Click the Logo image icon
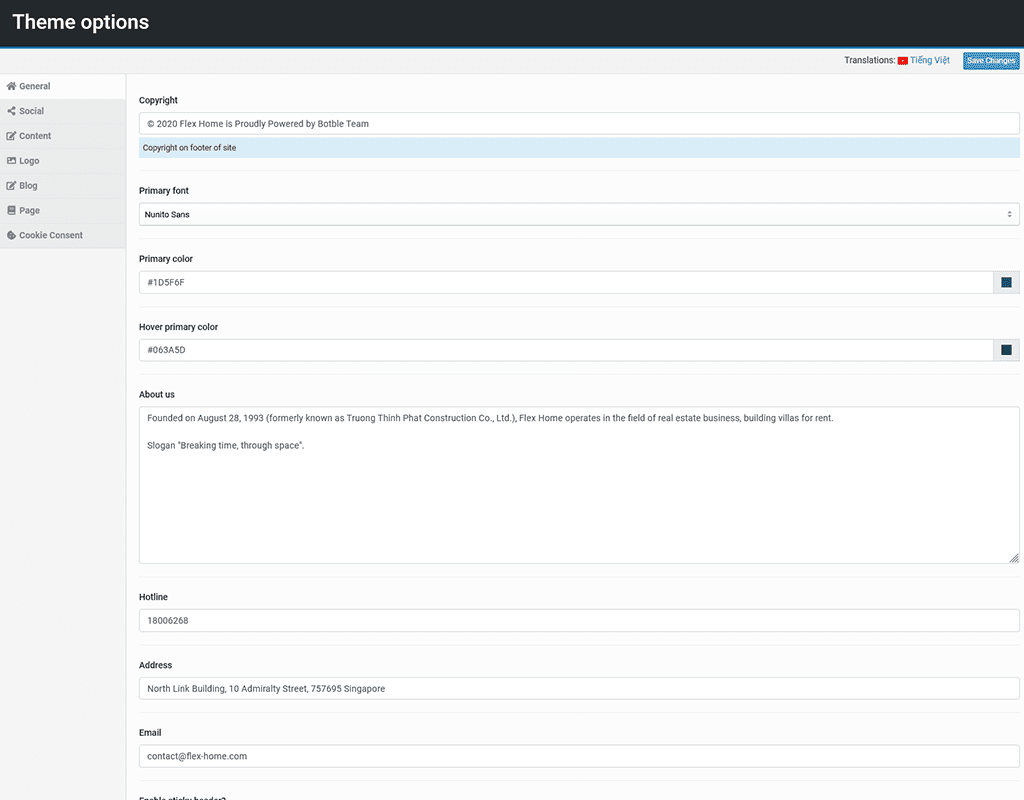Viewport: 1024px width, 800px height. [11, 161]
